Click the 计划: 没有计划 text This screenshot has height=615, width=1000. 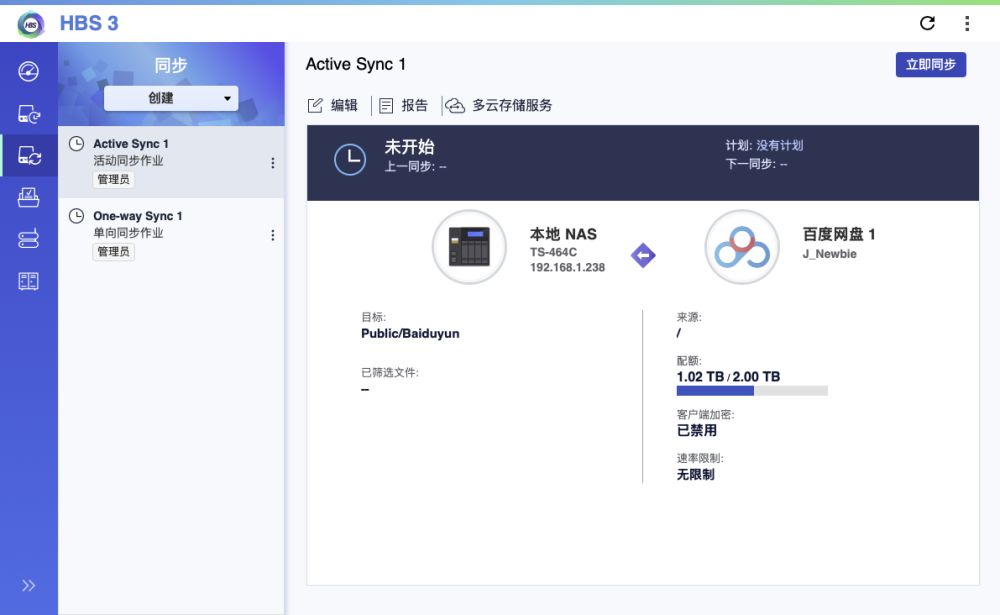764,145
